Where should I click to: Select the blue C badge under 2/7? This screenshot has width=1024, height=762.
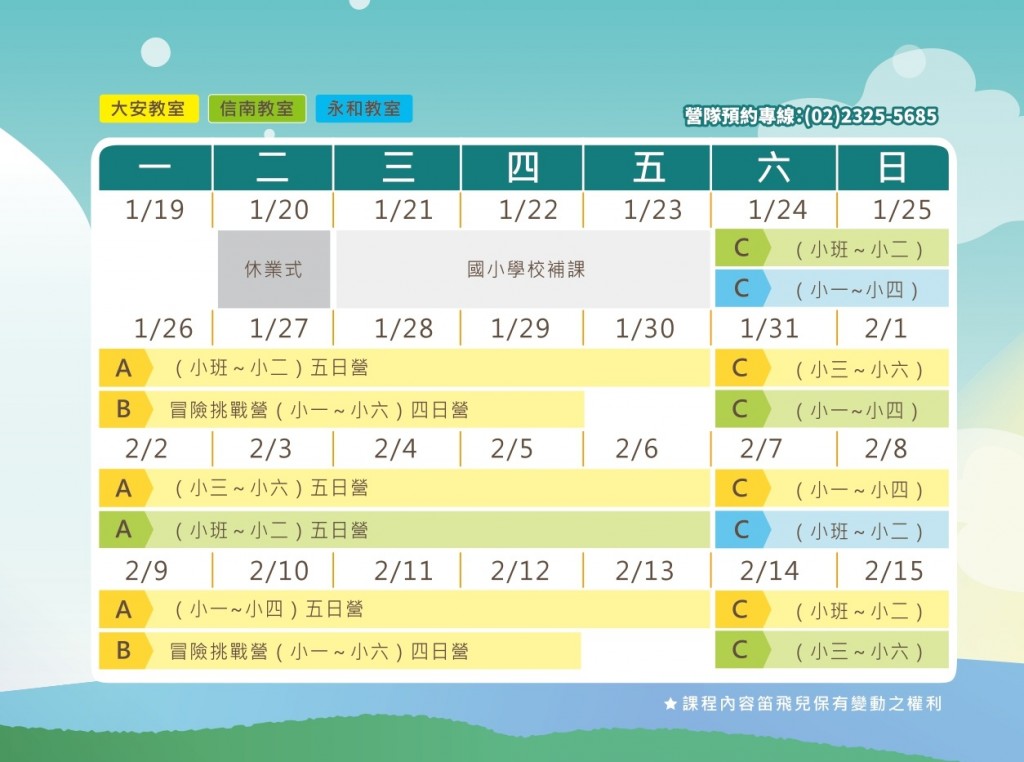[x=742, y=529]
